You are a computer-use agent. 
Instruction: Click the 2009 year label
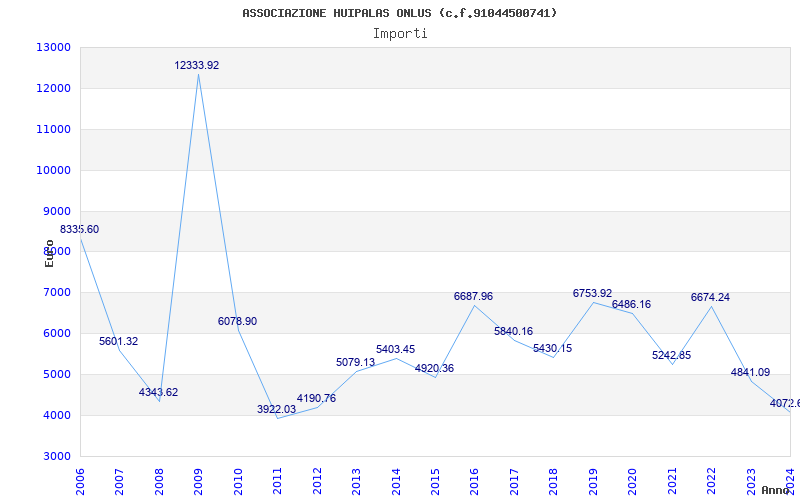[x=198, y=482]
